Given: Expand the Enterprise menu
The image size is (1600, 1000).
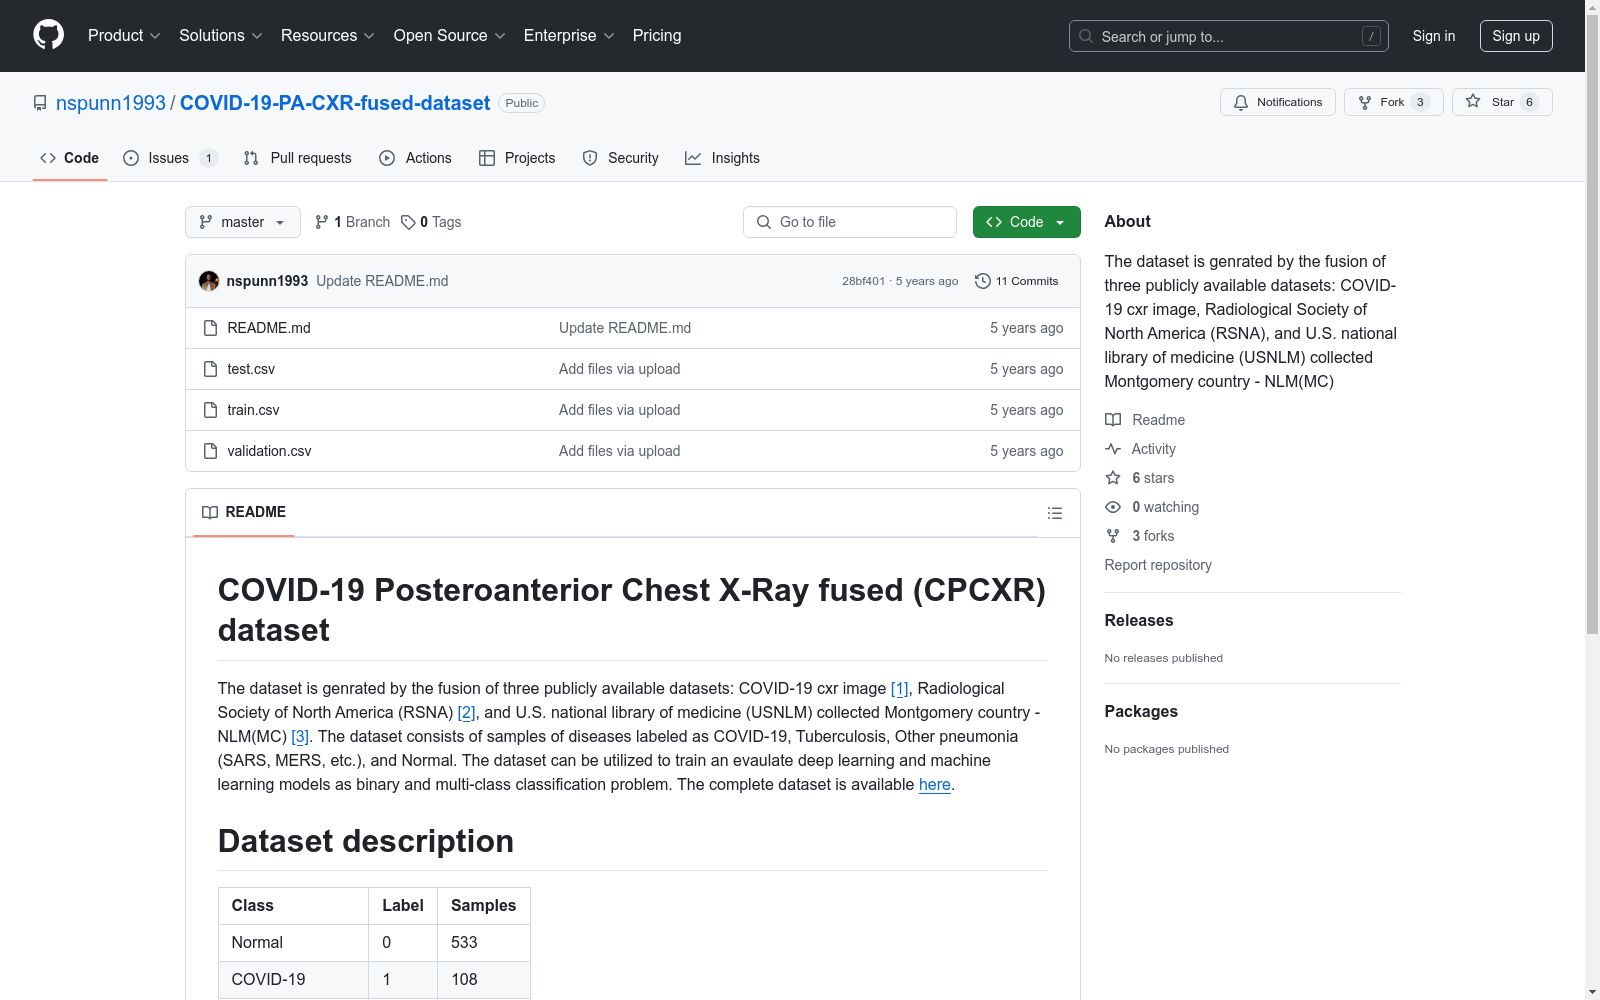Looking at the screenshot, I should [569, 36].
